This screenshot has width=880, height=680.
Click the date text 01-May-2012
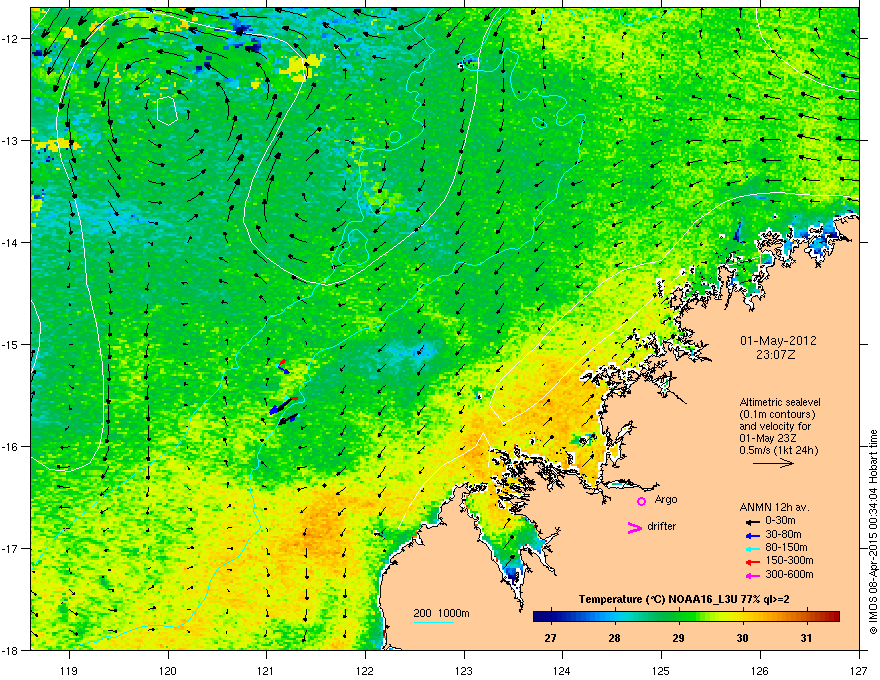pos(778,341)
